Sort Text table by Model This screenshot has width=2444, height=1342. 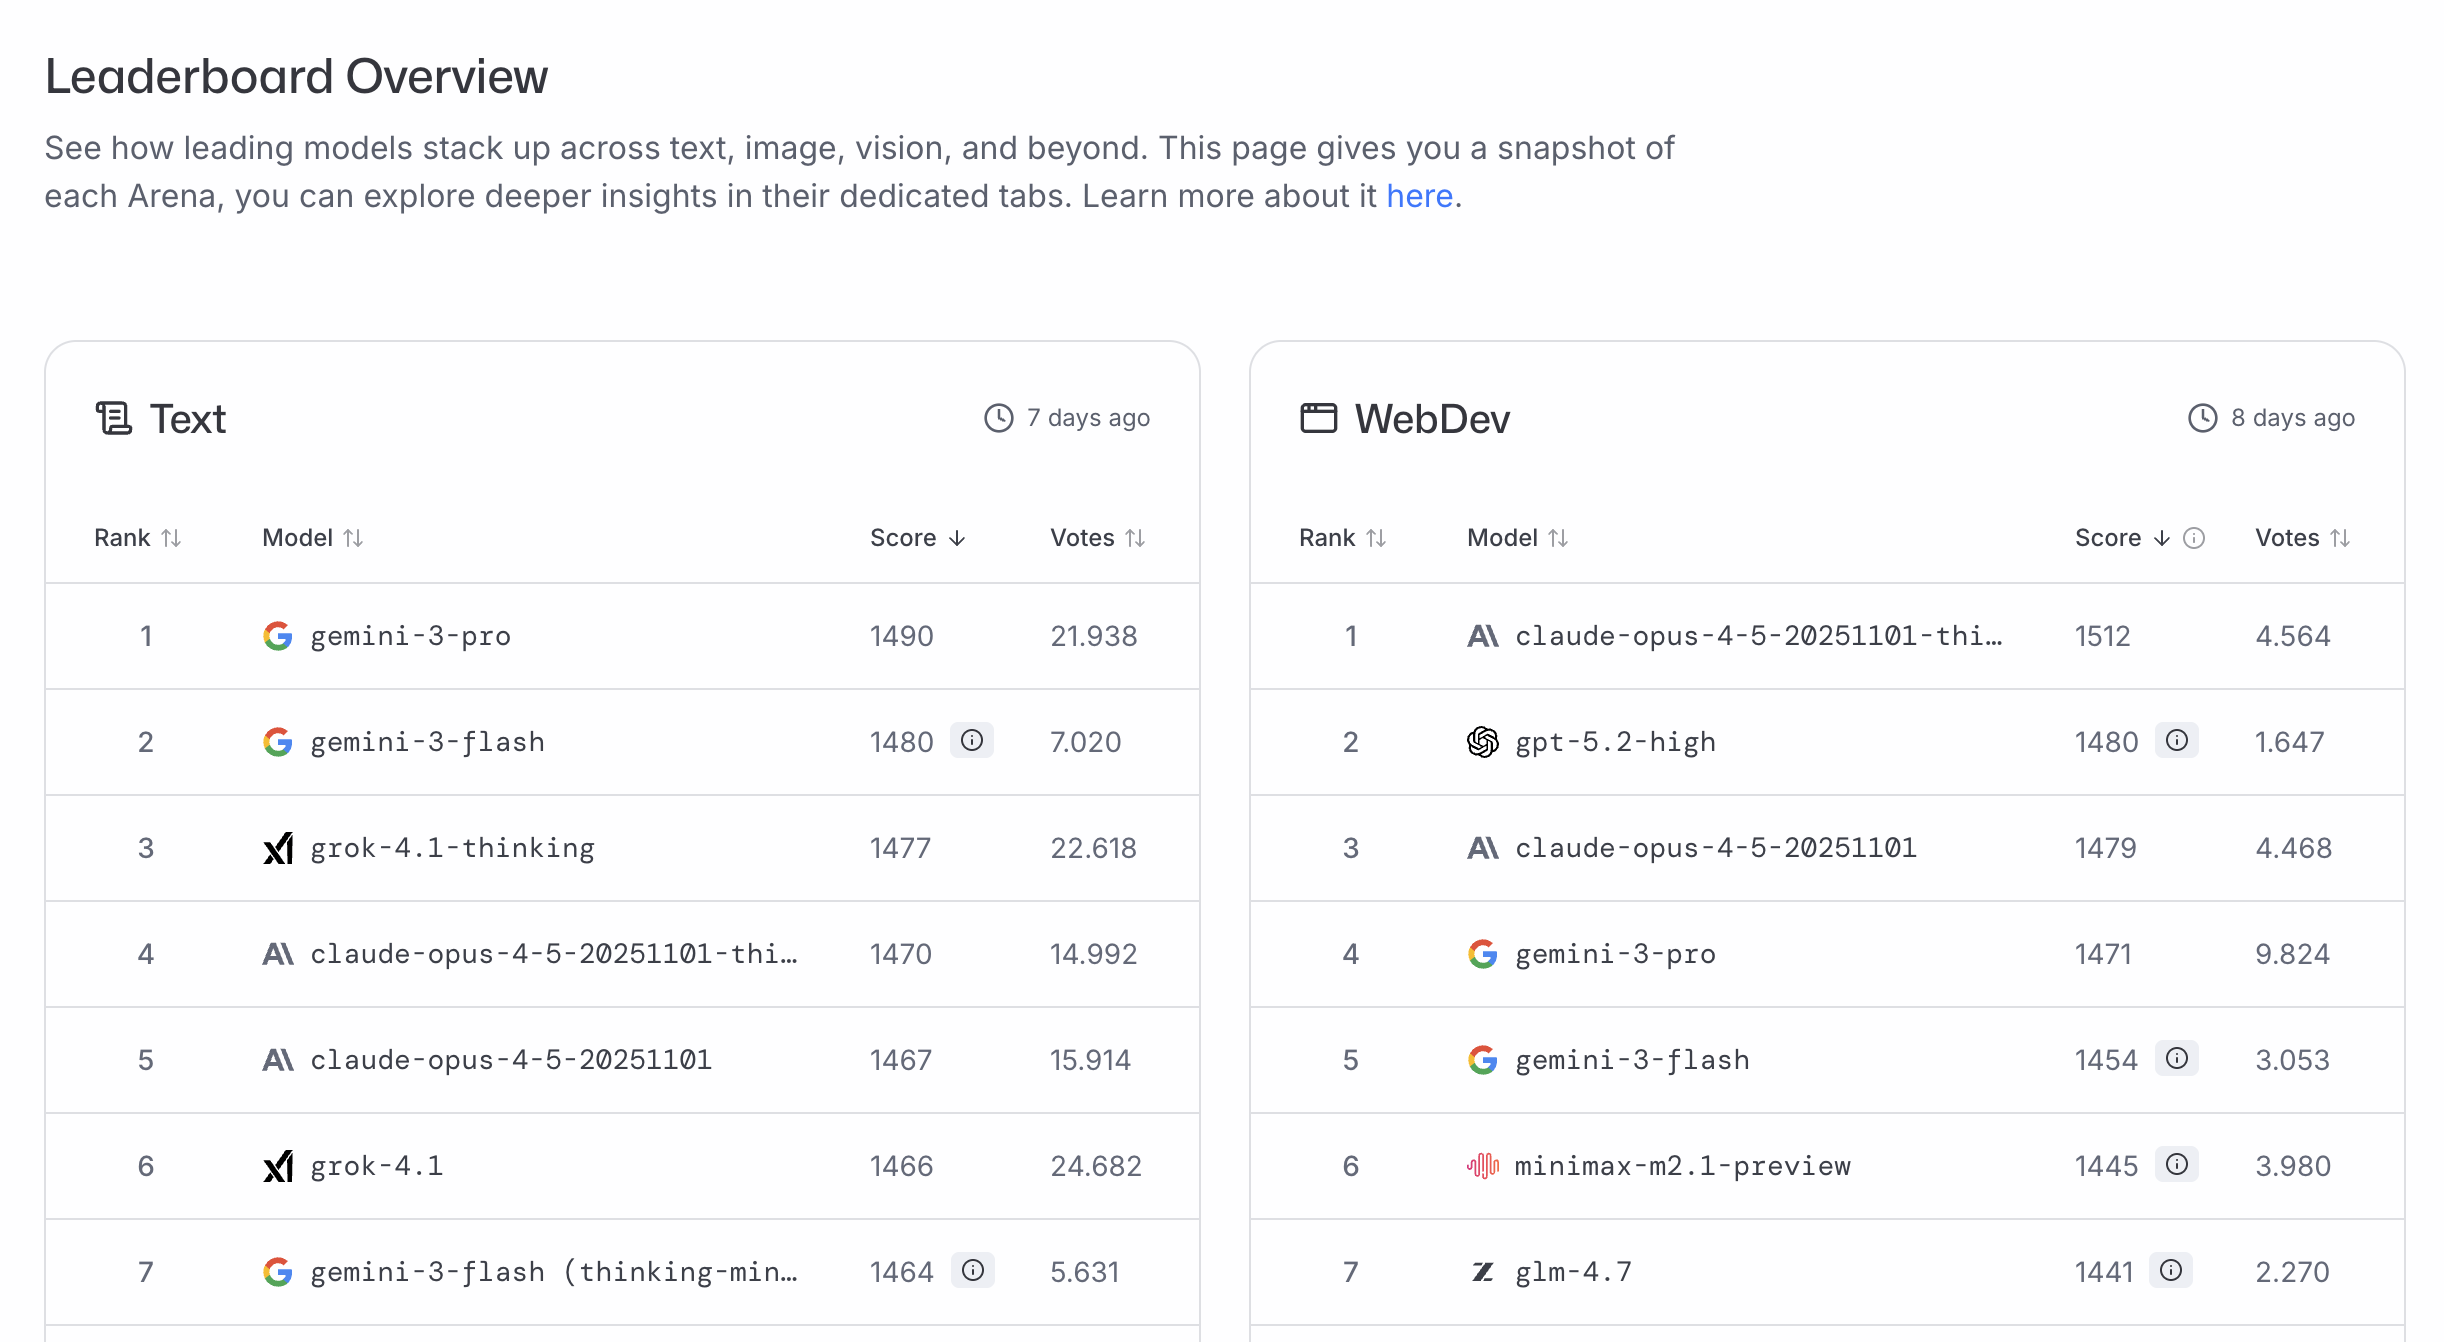(312, 538)
